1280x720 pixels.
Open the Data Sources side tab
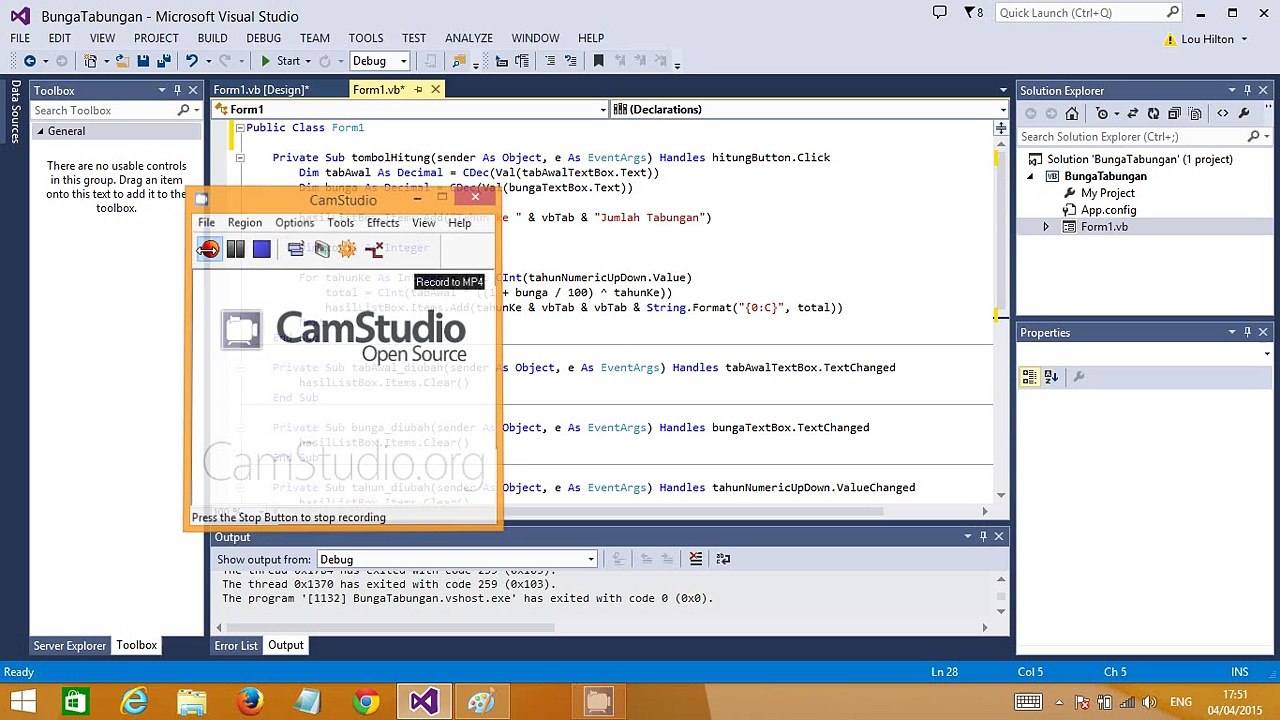pos(15,112)
